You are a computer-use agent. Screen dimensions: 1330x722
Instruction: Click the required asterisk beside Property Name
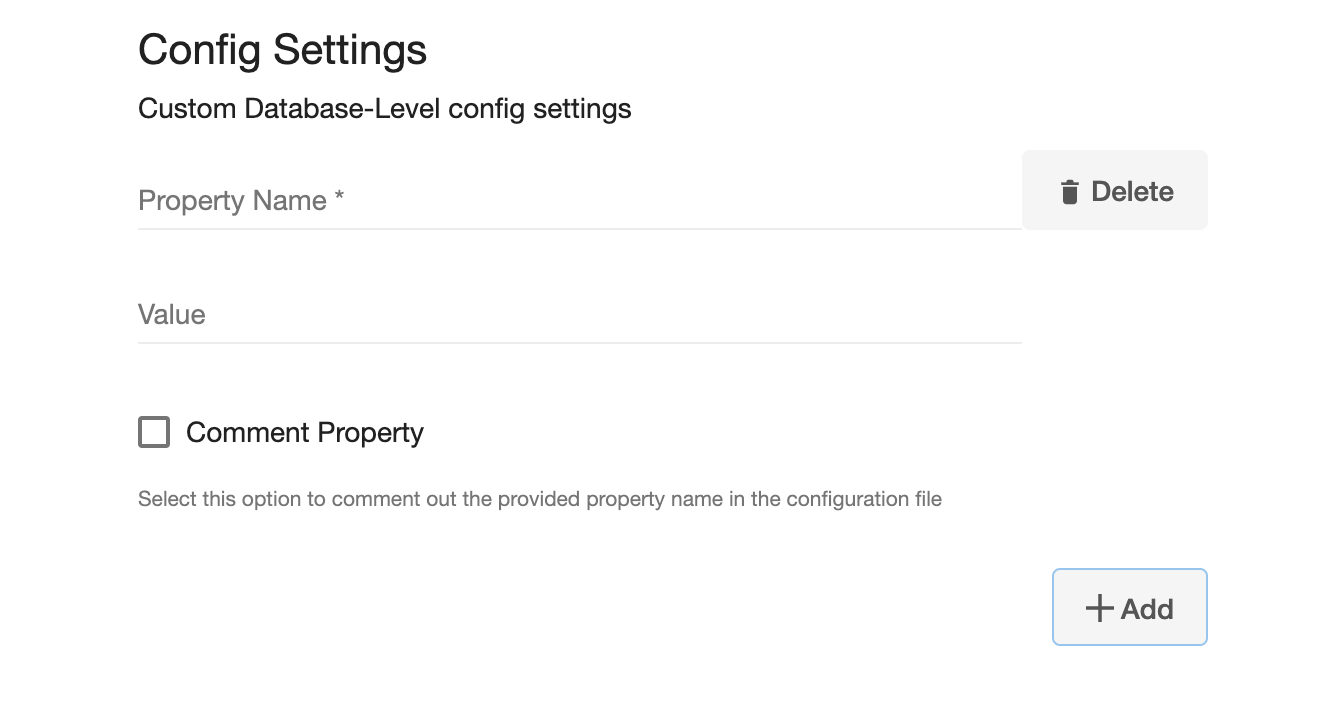tap(340, 199)
